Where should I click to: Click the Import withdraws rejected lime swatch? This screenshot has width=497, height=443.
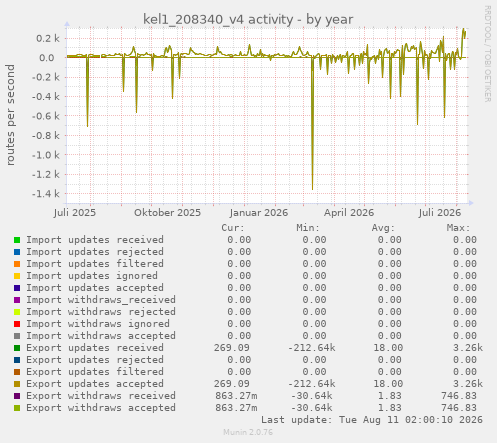[x=17, y=312]
